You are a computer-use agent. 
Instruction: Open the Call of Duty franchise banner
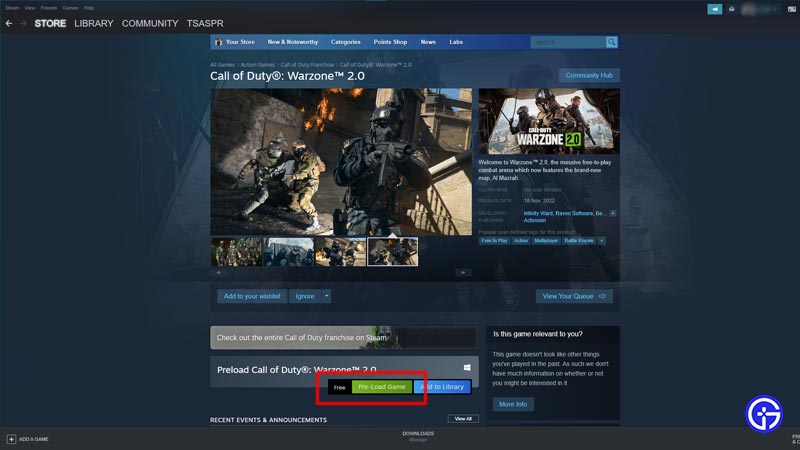(344, 338)
